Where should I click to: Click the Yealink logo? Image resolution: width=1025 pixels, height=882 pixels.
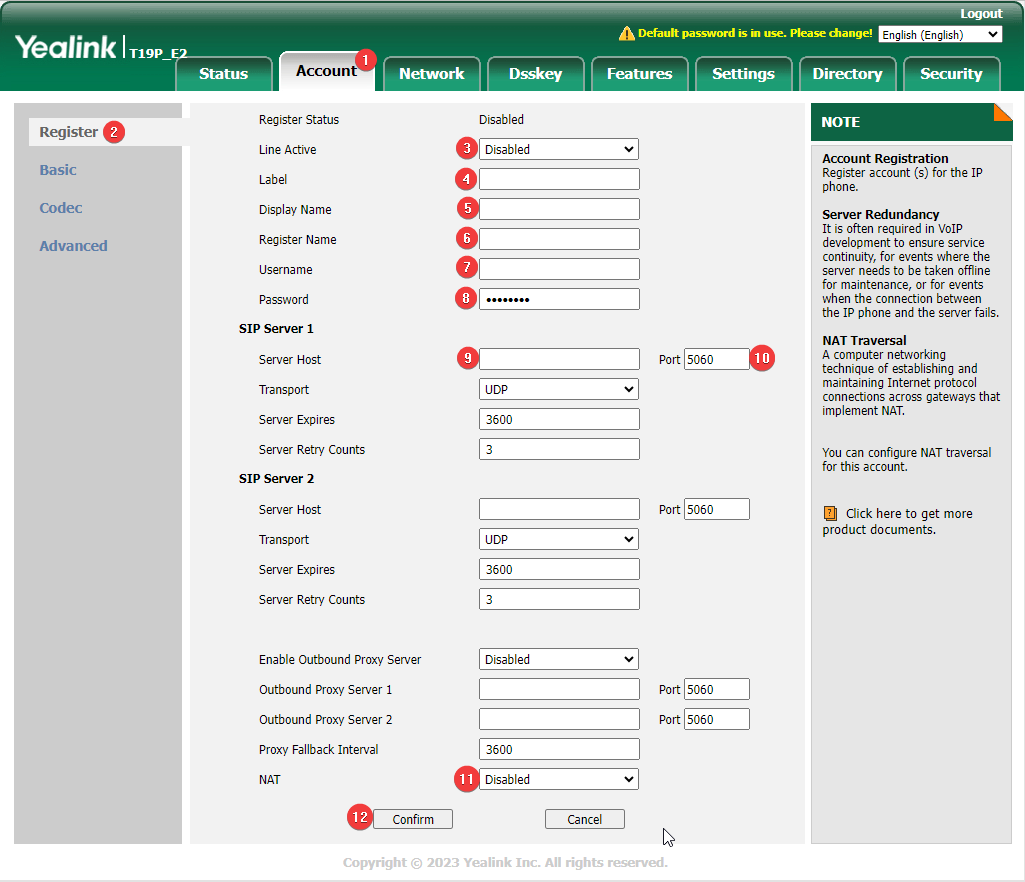[x=66, y=46]
